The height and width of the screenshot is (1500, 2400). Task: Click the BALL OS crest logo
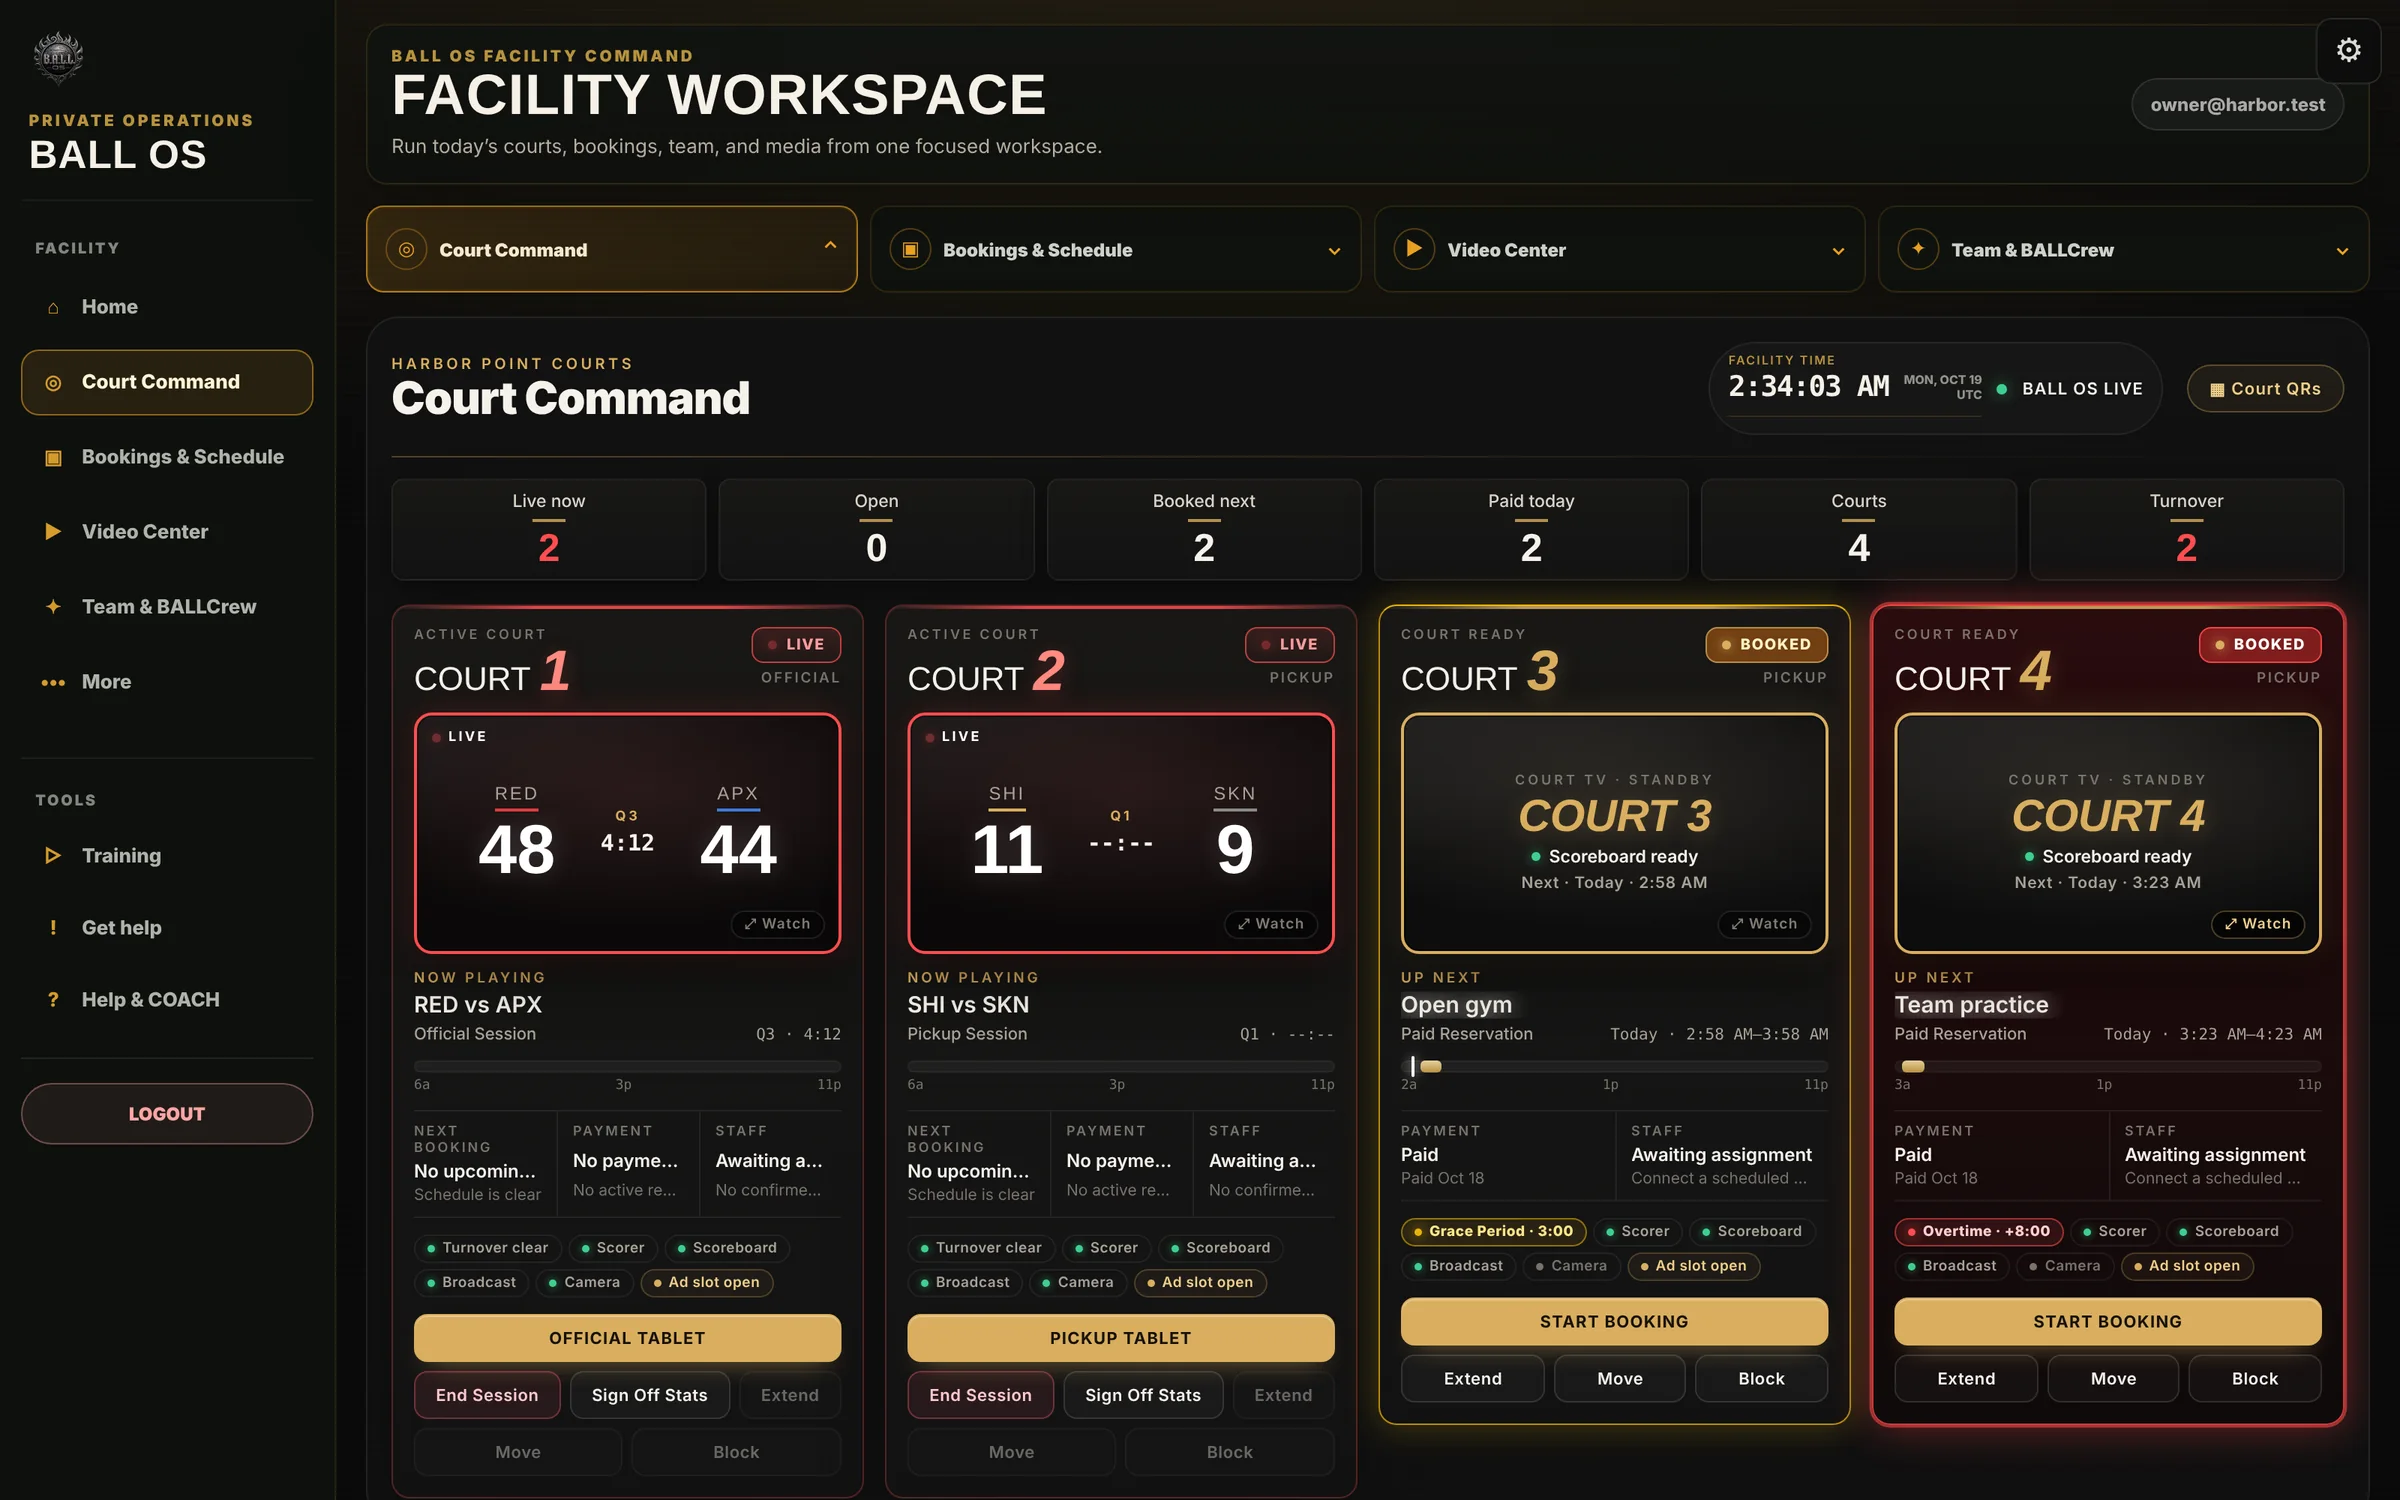[58, 58]
